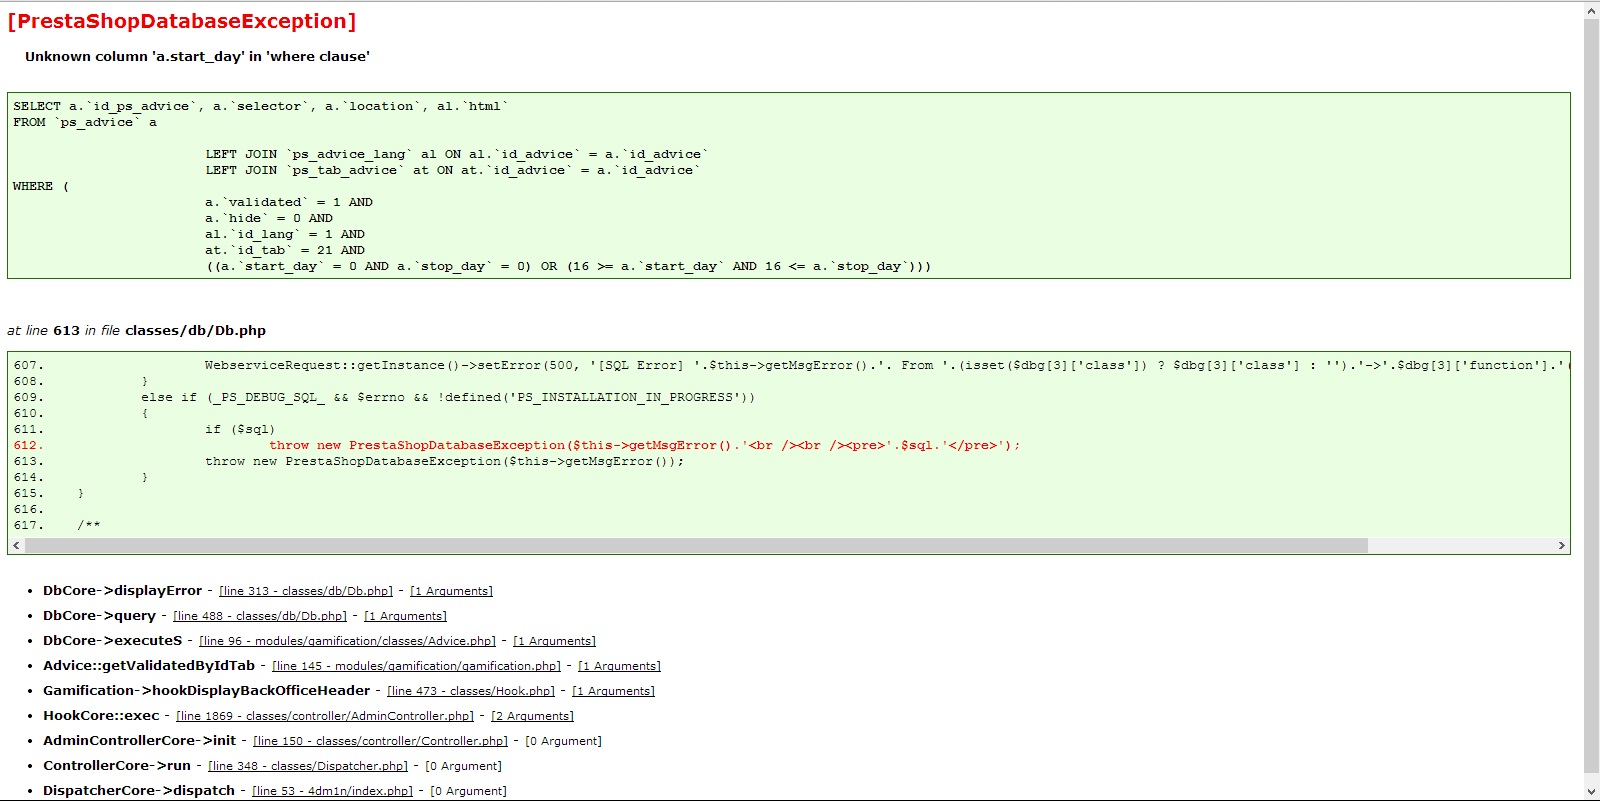
Task: Open the 'line 473 - classes/Hook.php' link
Action: click(471, 691)
